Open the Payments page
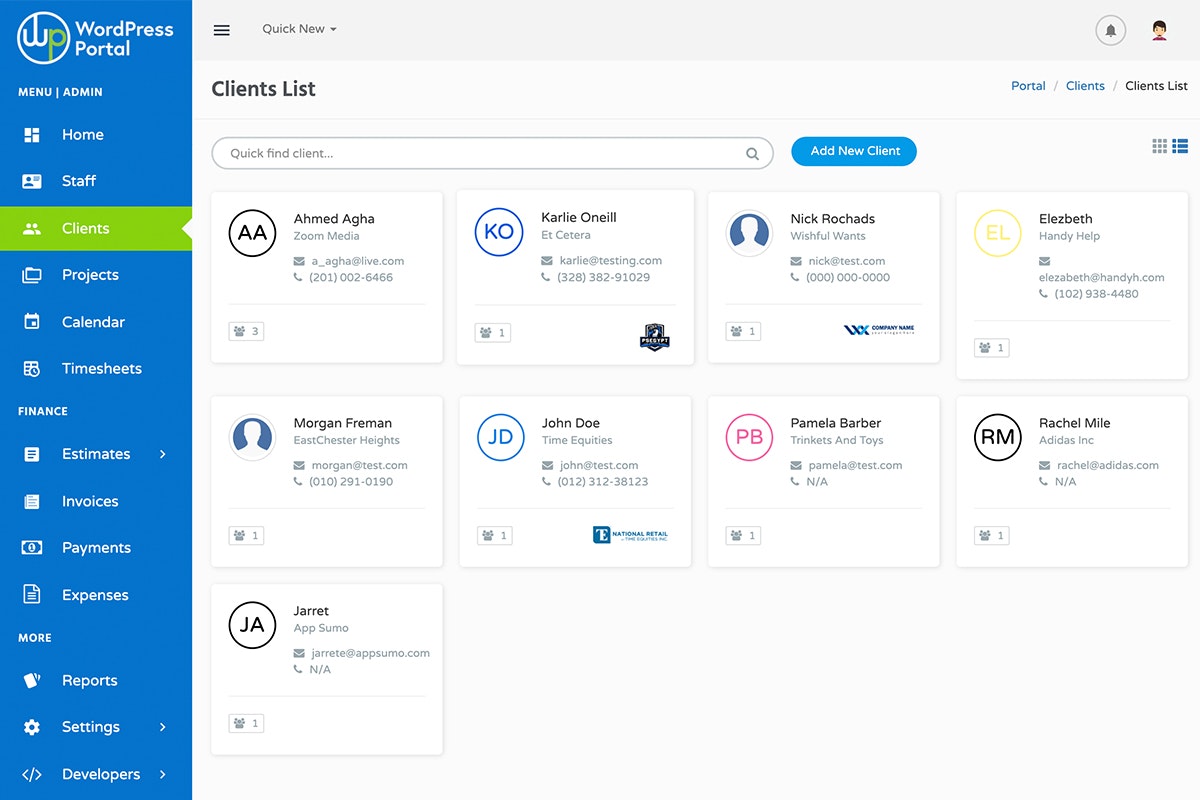 (96, 548)
